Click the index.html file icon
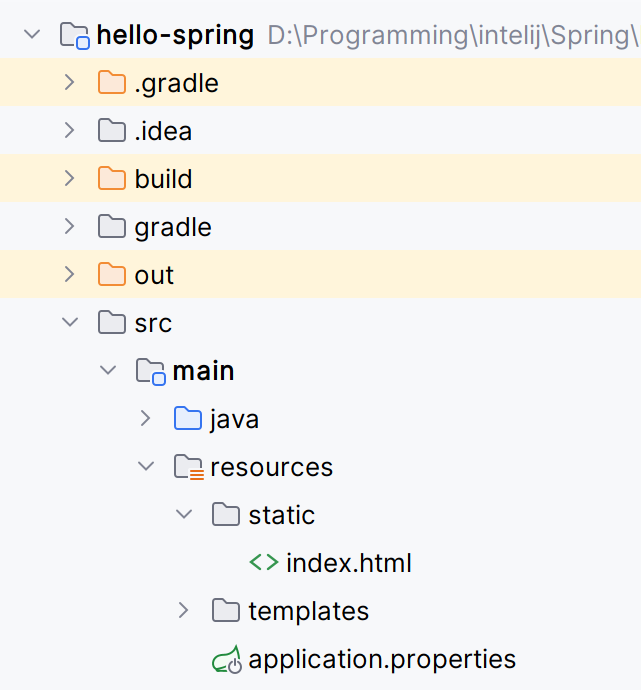The height and width of the screenshot is (690, 641). 264,563
